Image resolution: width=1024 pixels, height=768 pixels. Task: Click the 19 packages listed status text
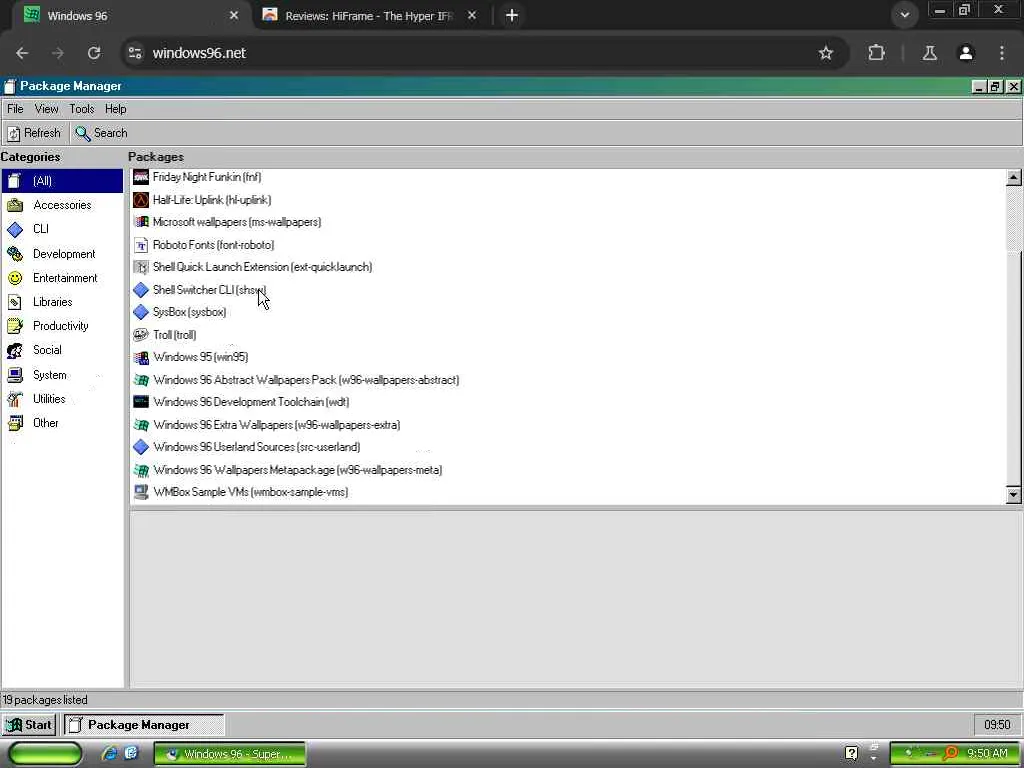tap(45, 700)
